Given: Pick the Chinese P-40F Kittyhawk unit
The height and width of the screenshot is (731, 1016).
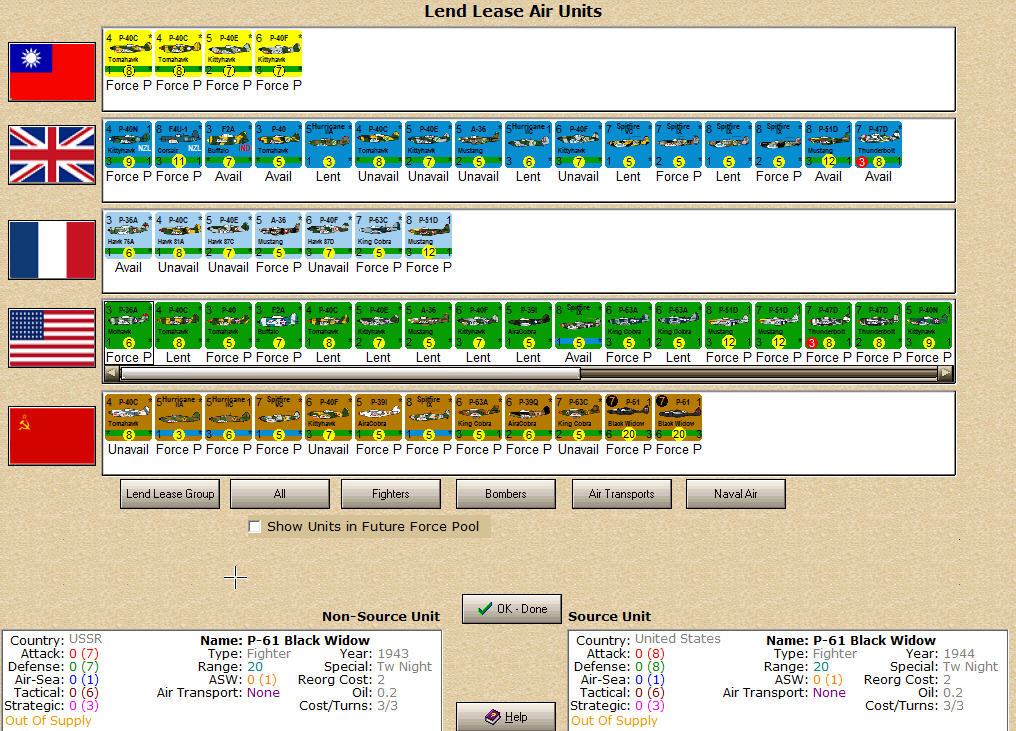Looking at the screenshot, I should 278,53.
